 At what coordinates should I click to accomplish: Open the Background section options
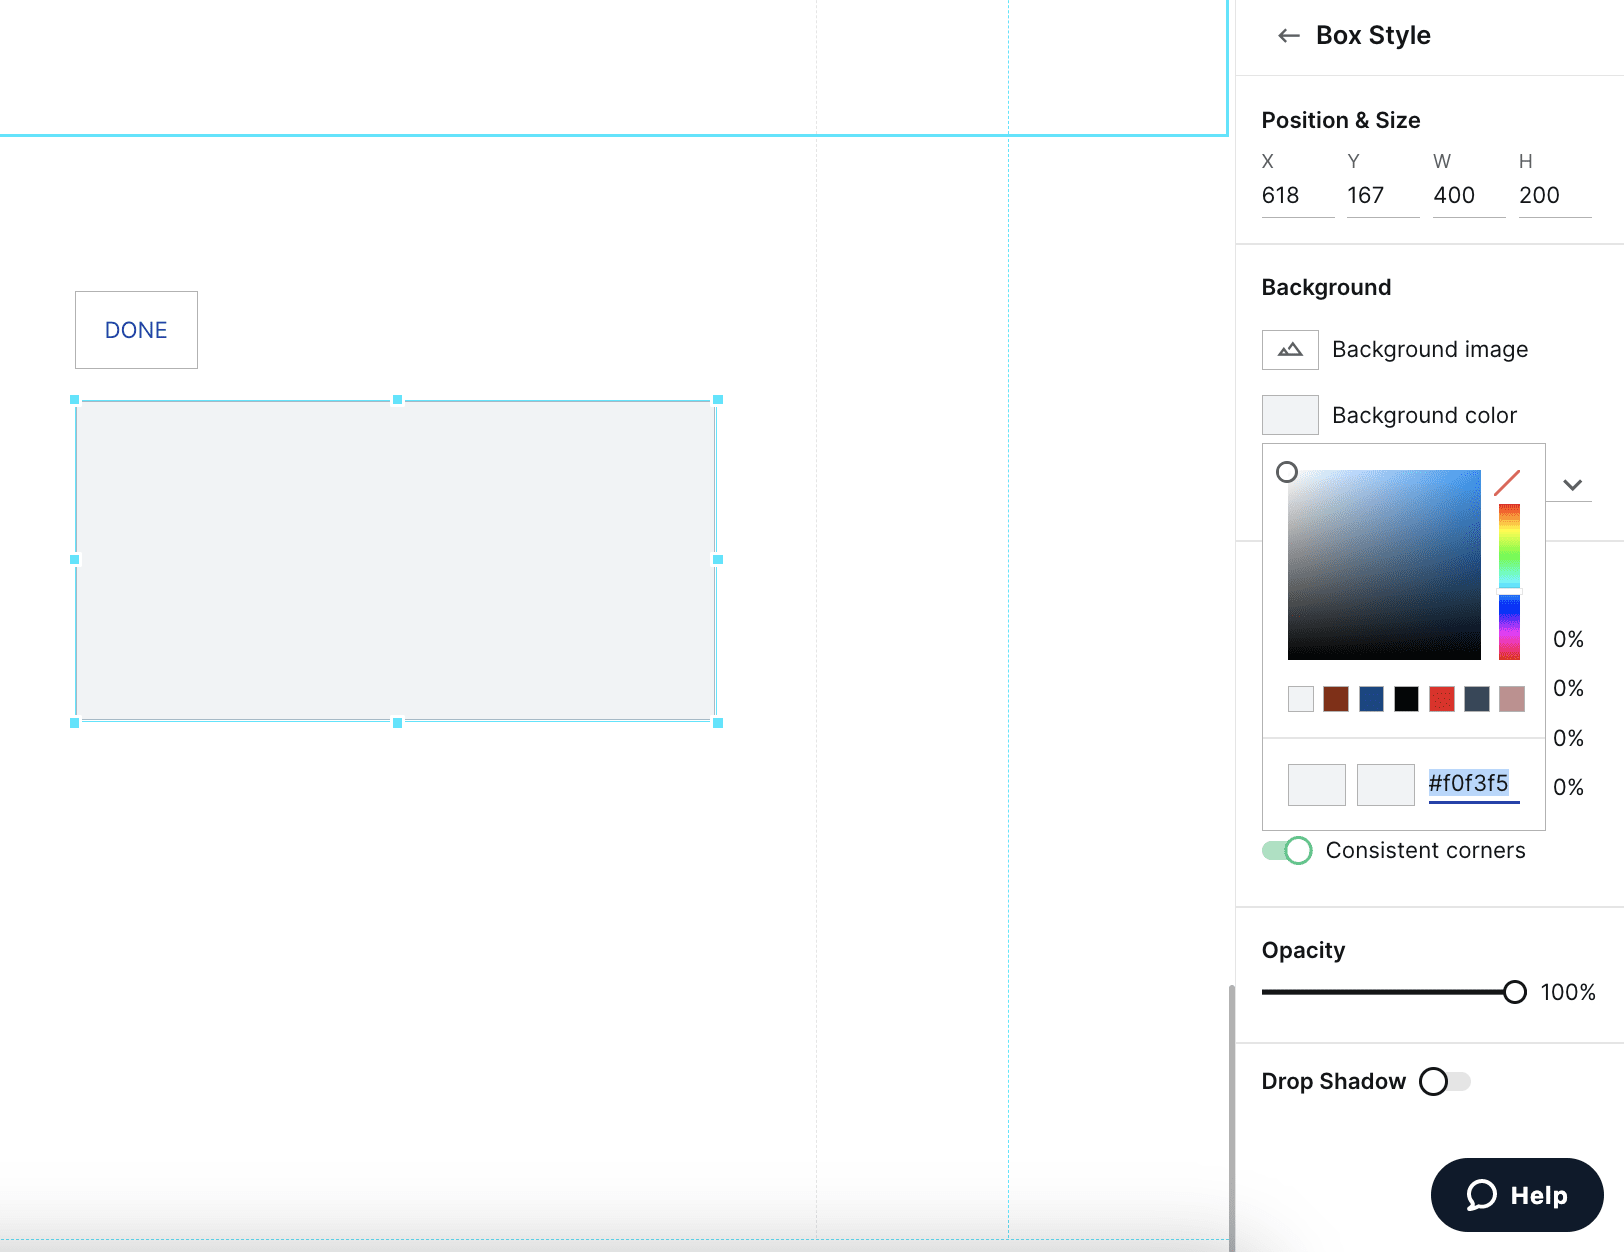(x=1325, y=287)
